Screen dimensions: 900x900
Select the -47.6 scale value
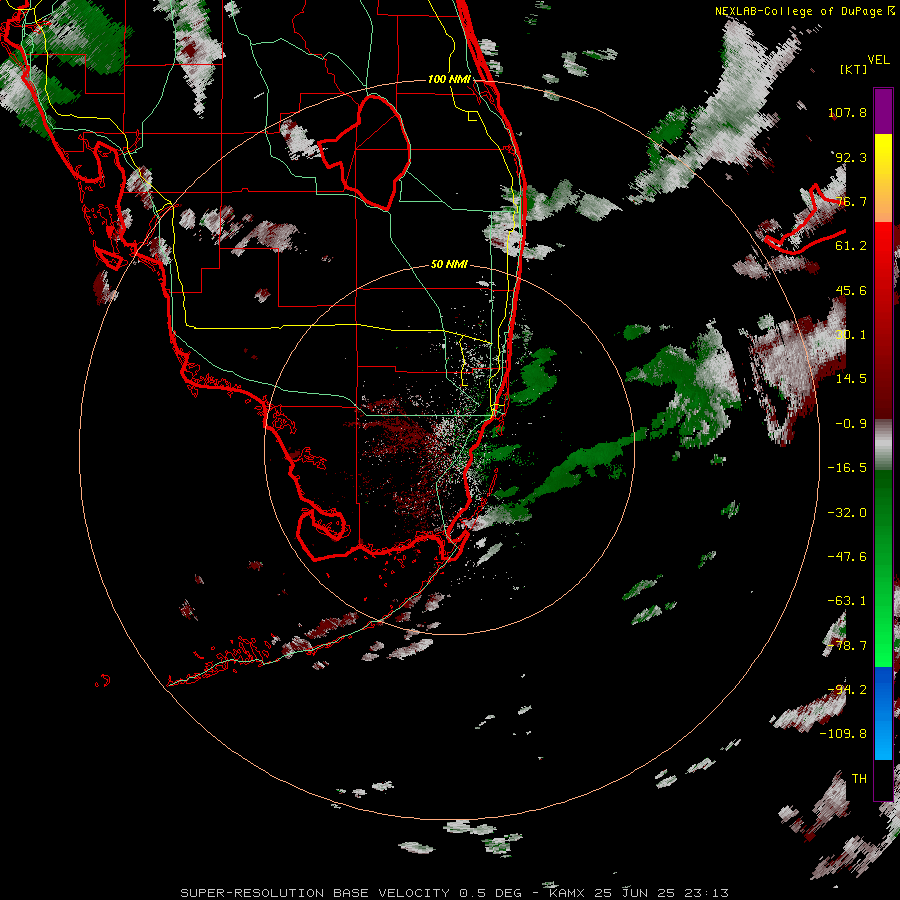(x=847, y=557)
